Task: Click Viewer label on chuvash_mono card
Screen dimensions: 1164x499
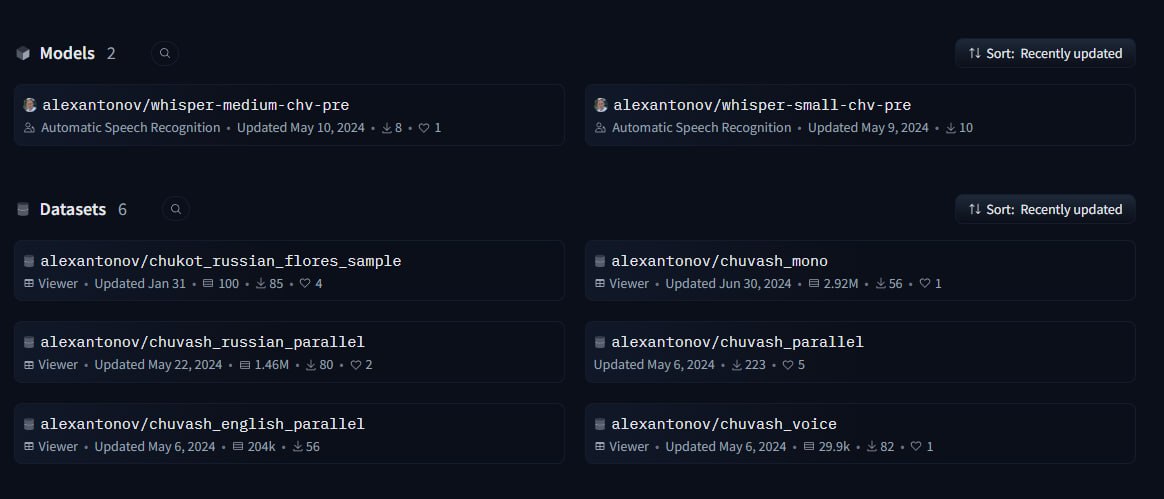Action: point(629,284)
